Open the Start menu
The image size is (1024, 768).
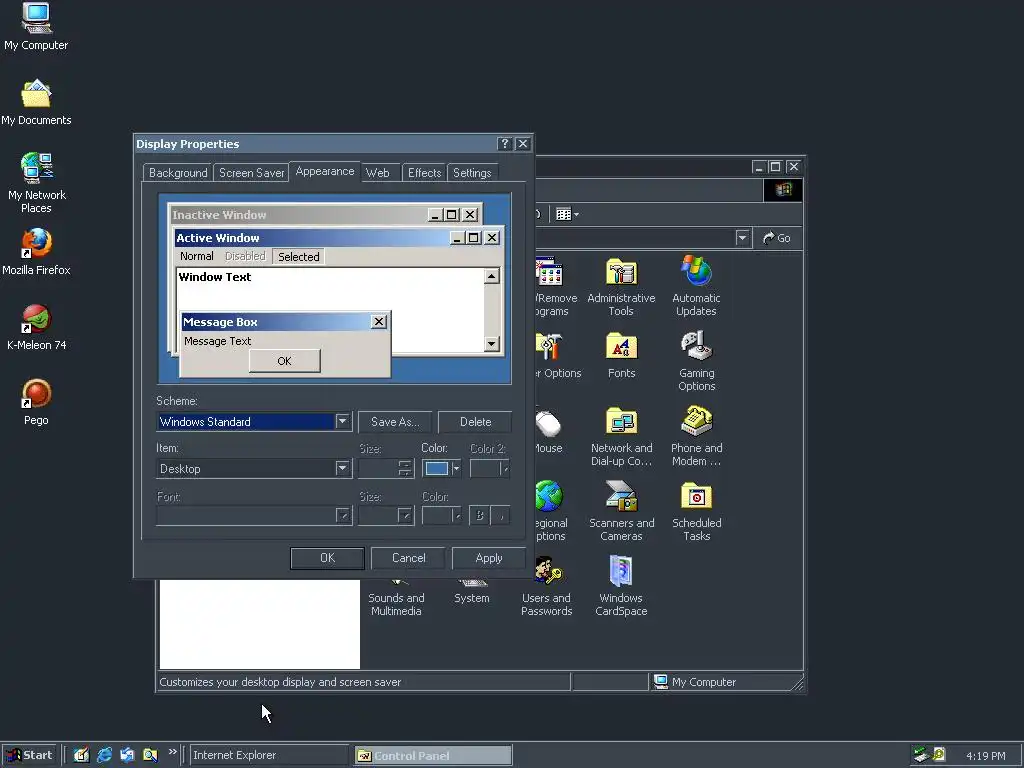point(29,755)
